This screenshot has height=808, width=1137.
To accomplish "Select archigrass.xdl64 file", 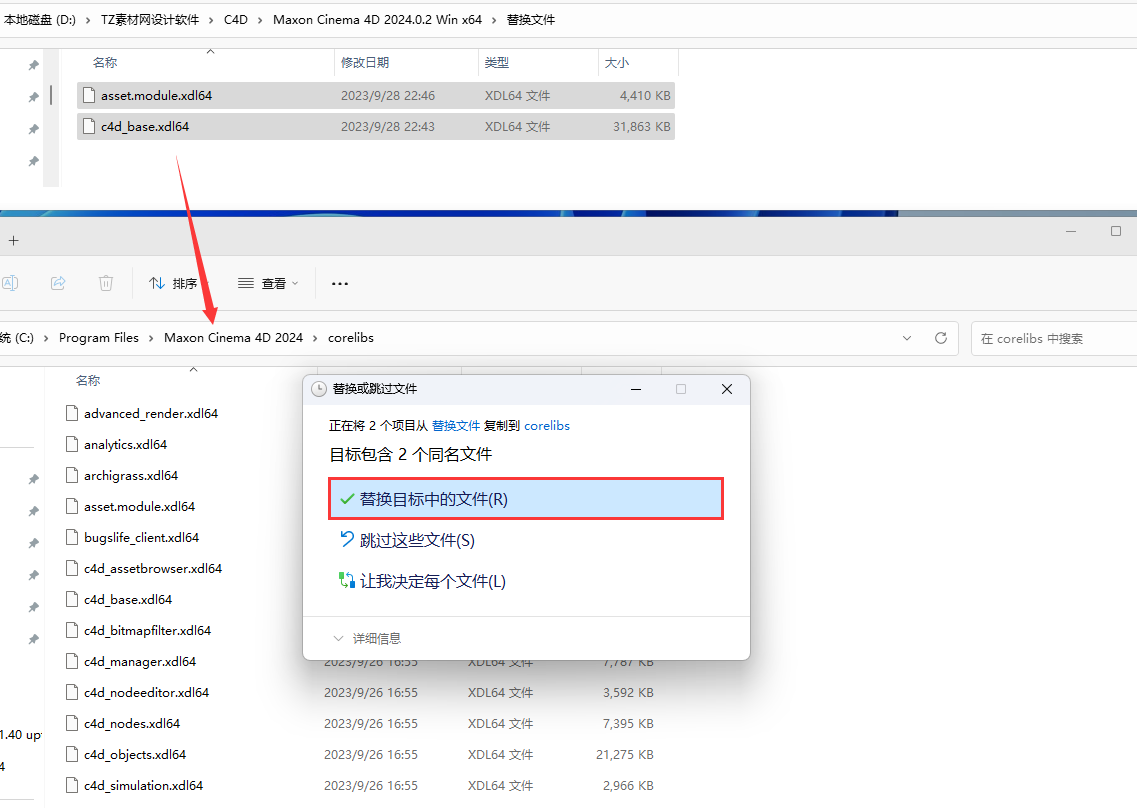I will [x=131, y=476].
